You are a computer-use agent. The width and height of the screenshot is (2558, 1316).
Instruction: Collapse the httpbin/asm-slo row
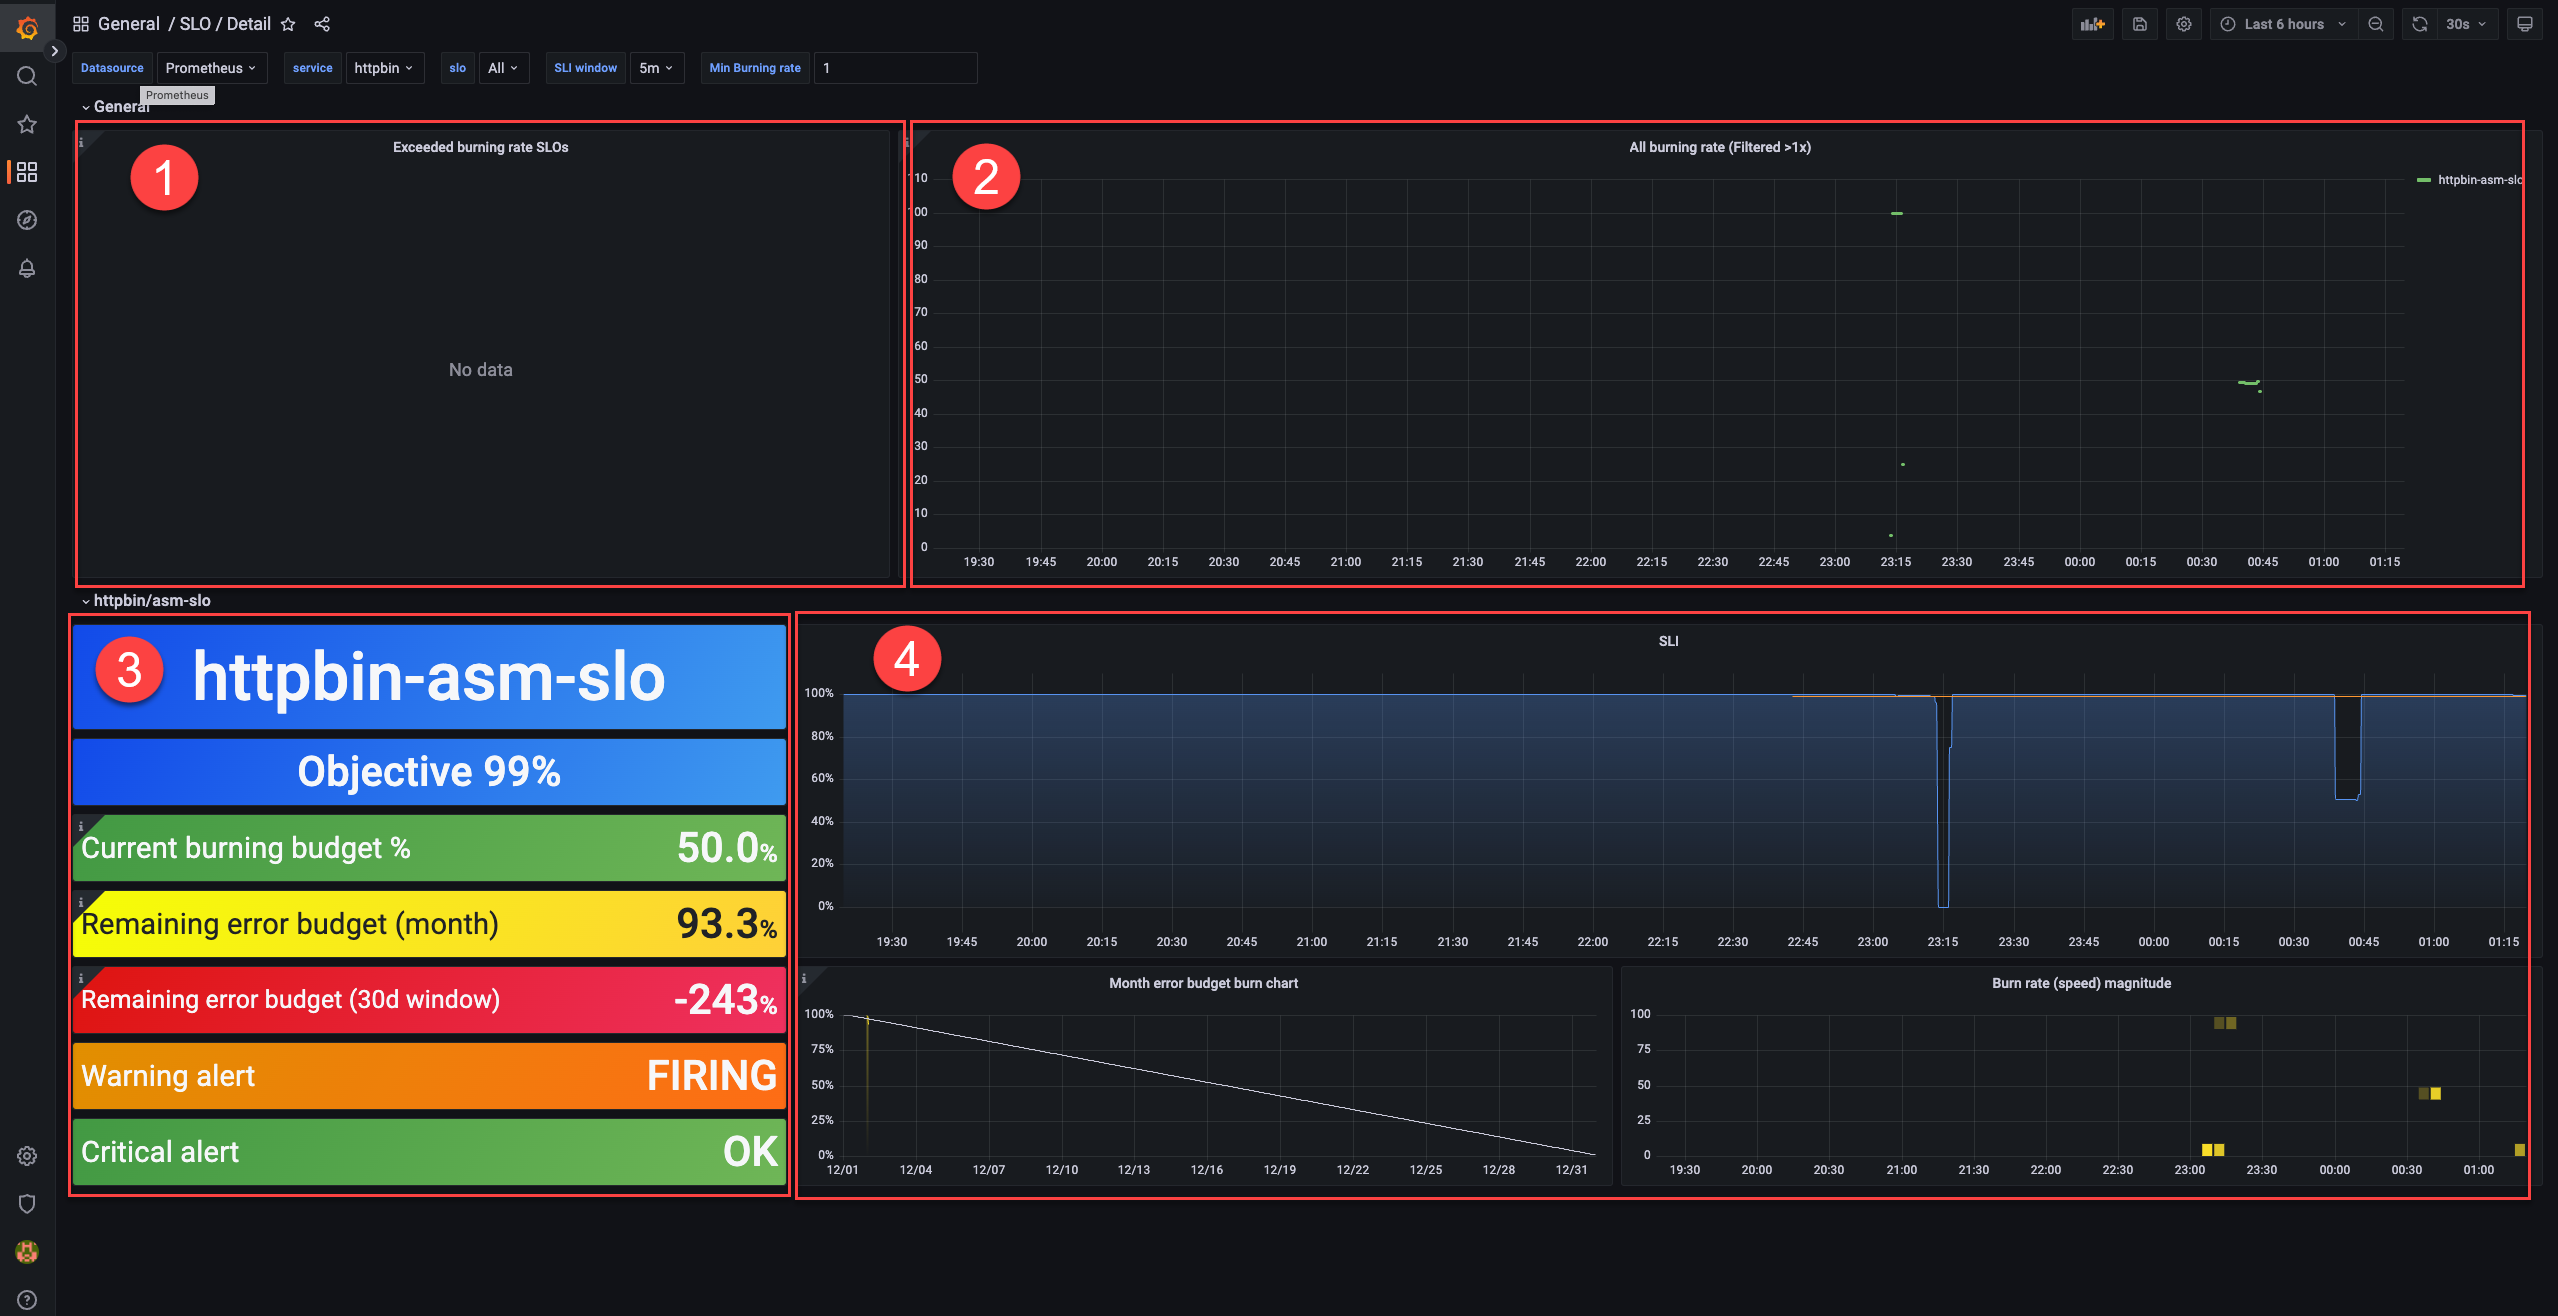click(151, 600)
